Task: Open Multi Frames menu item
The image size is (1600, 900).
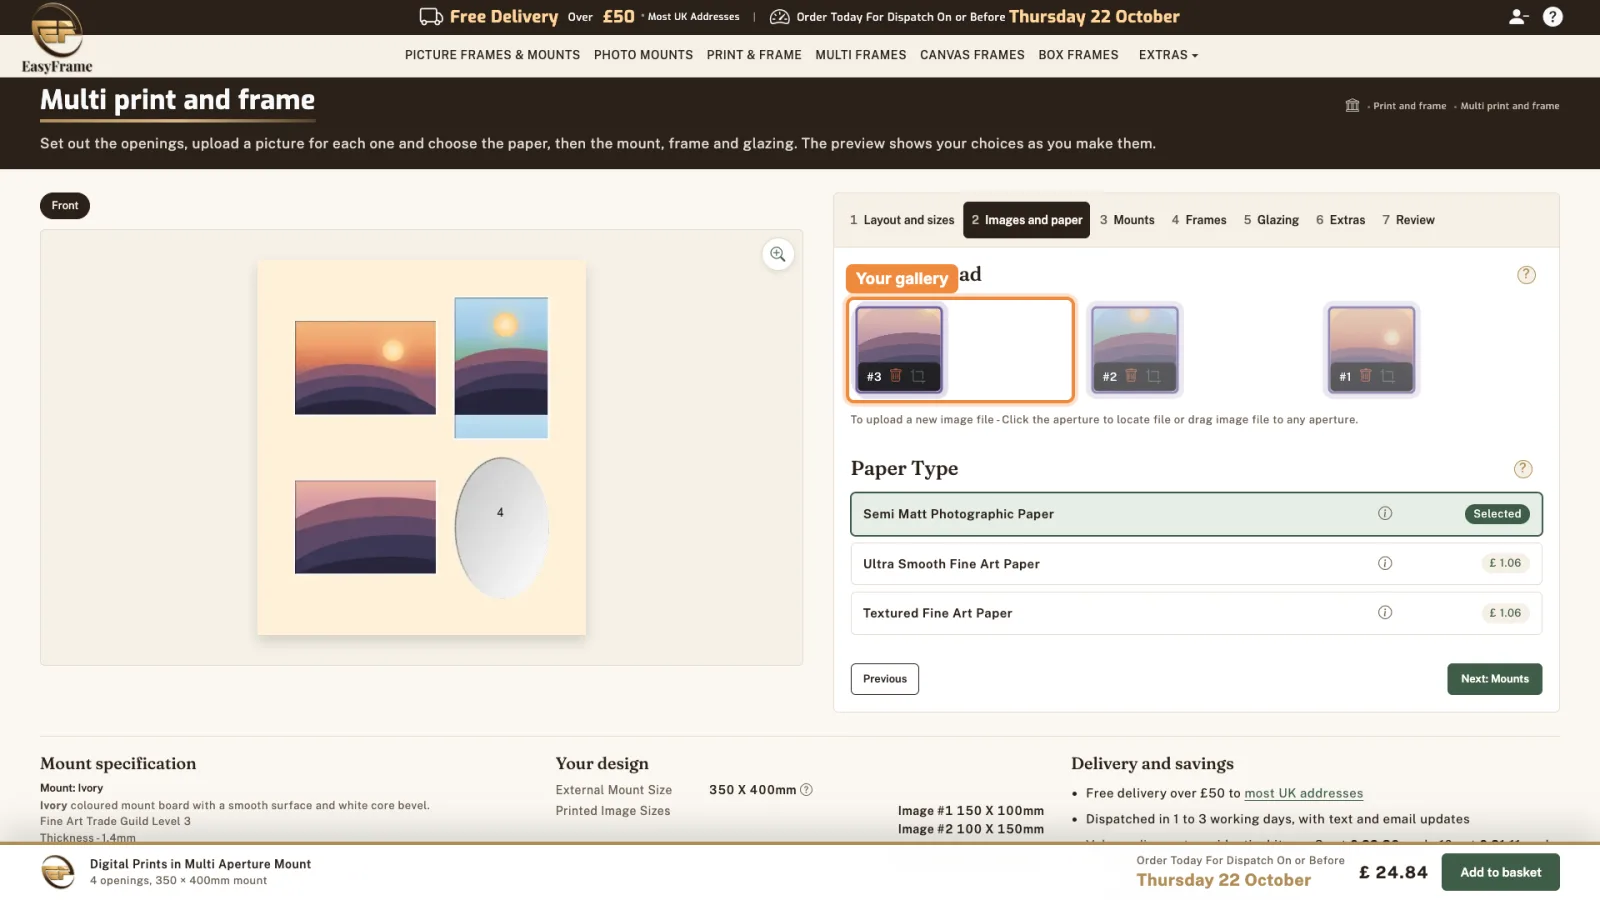Action: click(x=860, y=55)
